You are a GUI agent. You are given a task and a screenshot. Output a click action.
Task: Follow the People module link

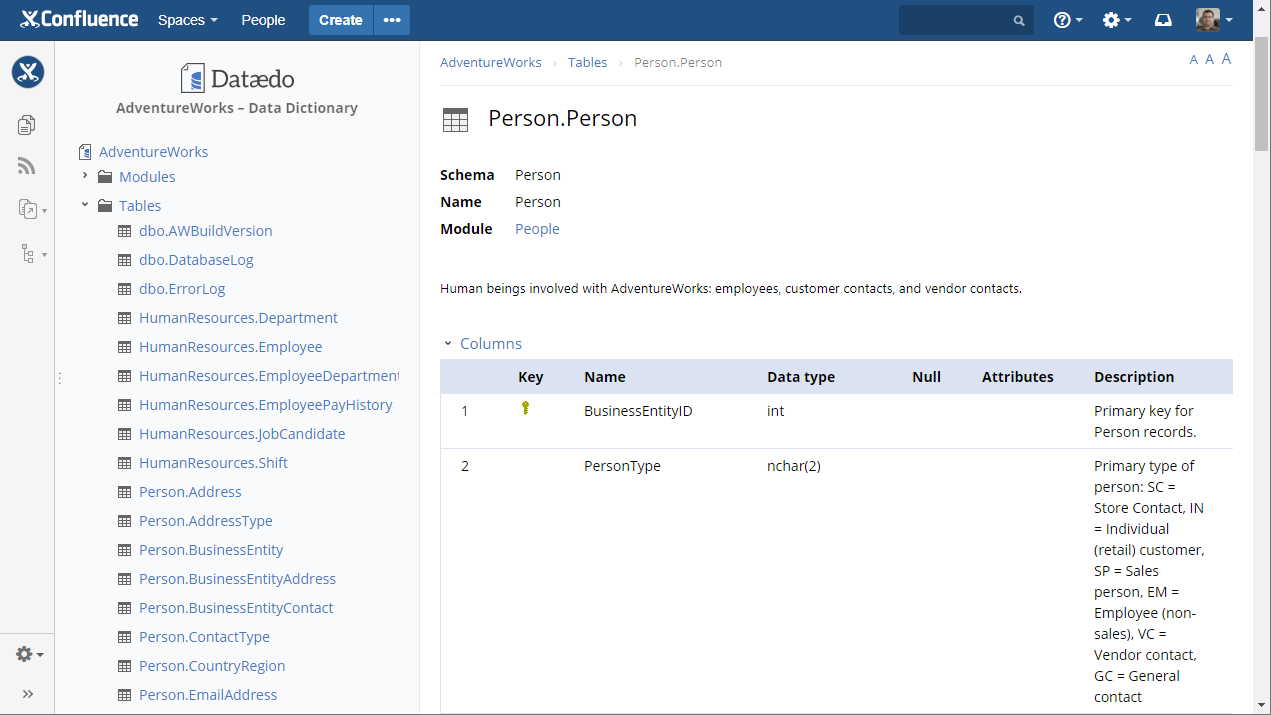(537, 229)
